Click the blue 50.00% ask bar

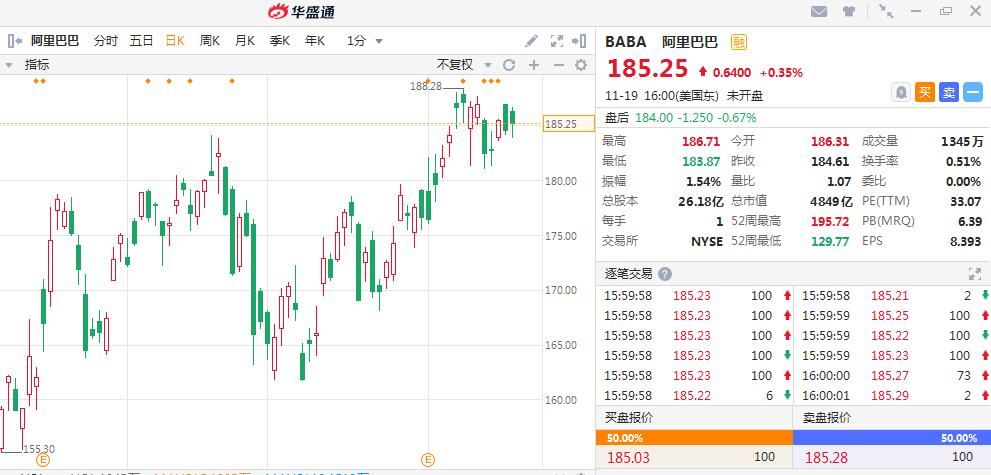[x=892, y=438]
